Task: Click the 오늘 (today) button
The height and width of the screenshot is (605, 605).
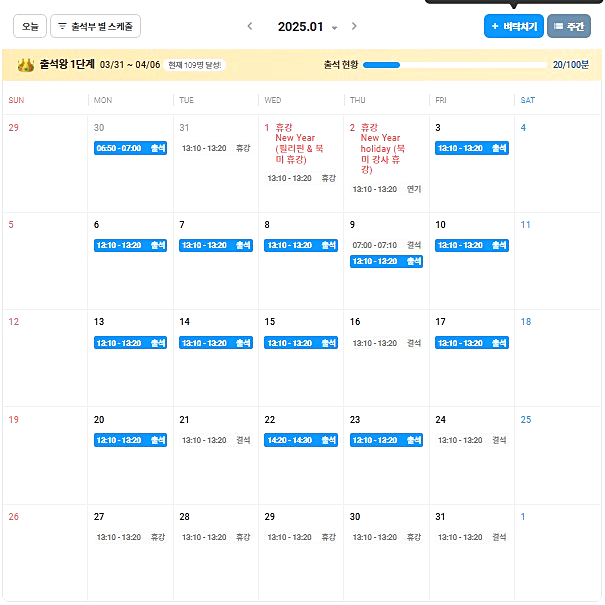Action: pyautogui.click(x=30, y=26)
